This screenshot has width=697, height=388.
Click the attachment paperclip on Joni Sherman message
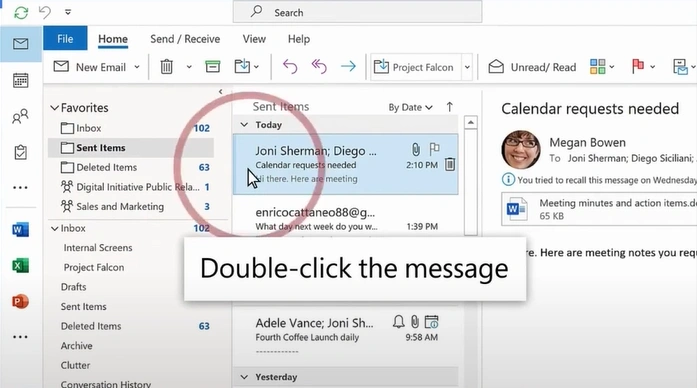(416, 149)
